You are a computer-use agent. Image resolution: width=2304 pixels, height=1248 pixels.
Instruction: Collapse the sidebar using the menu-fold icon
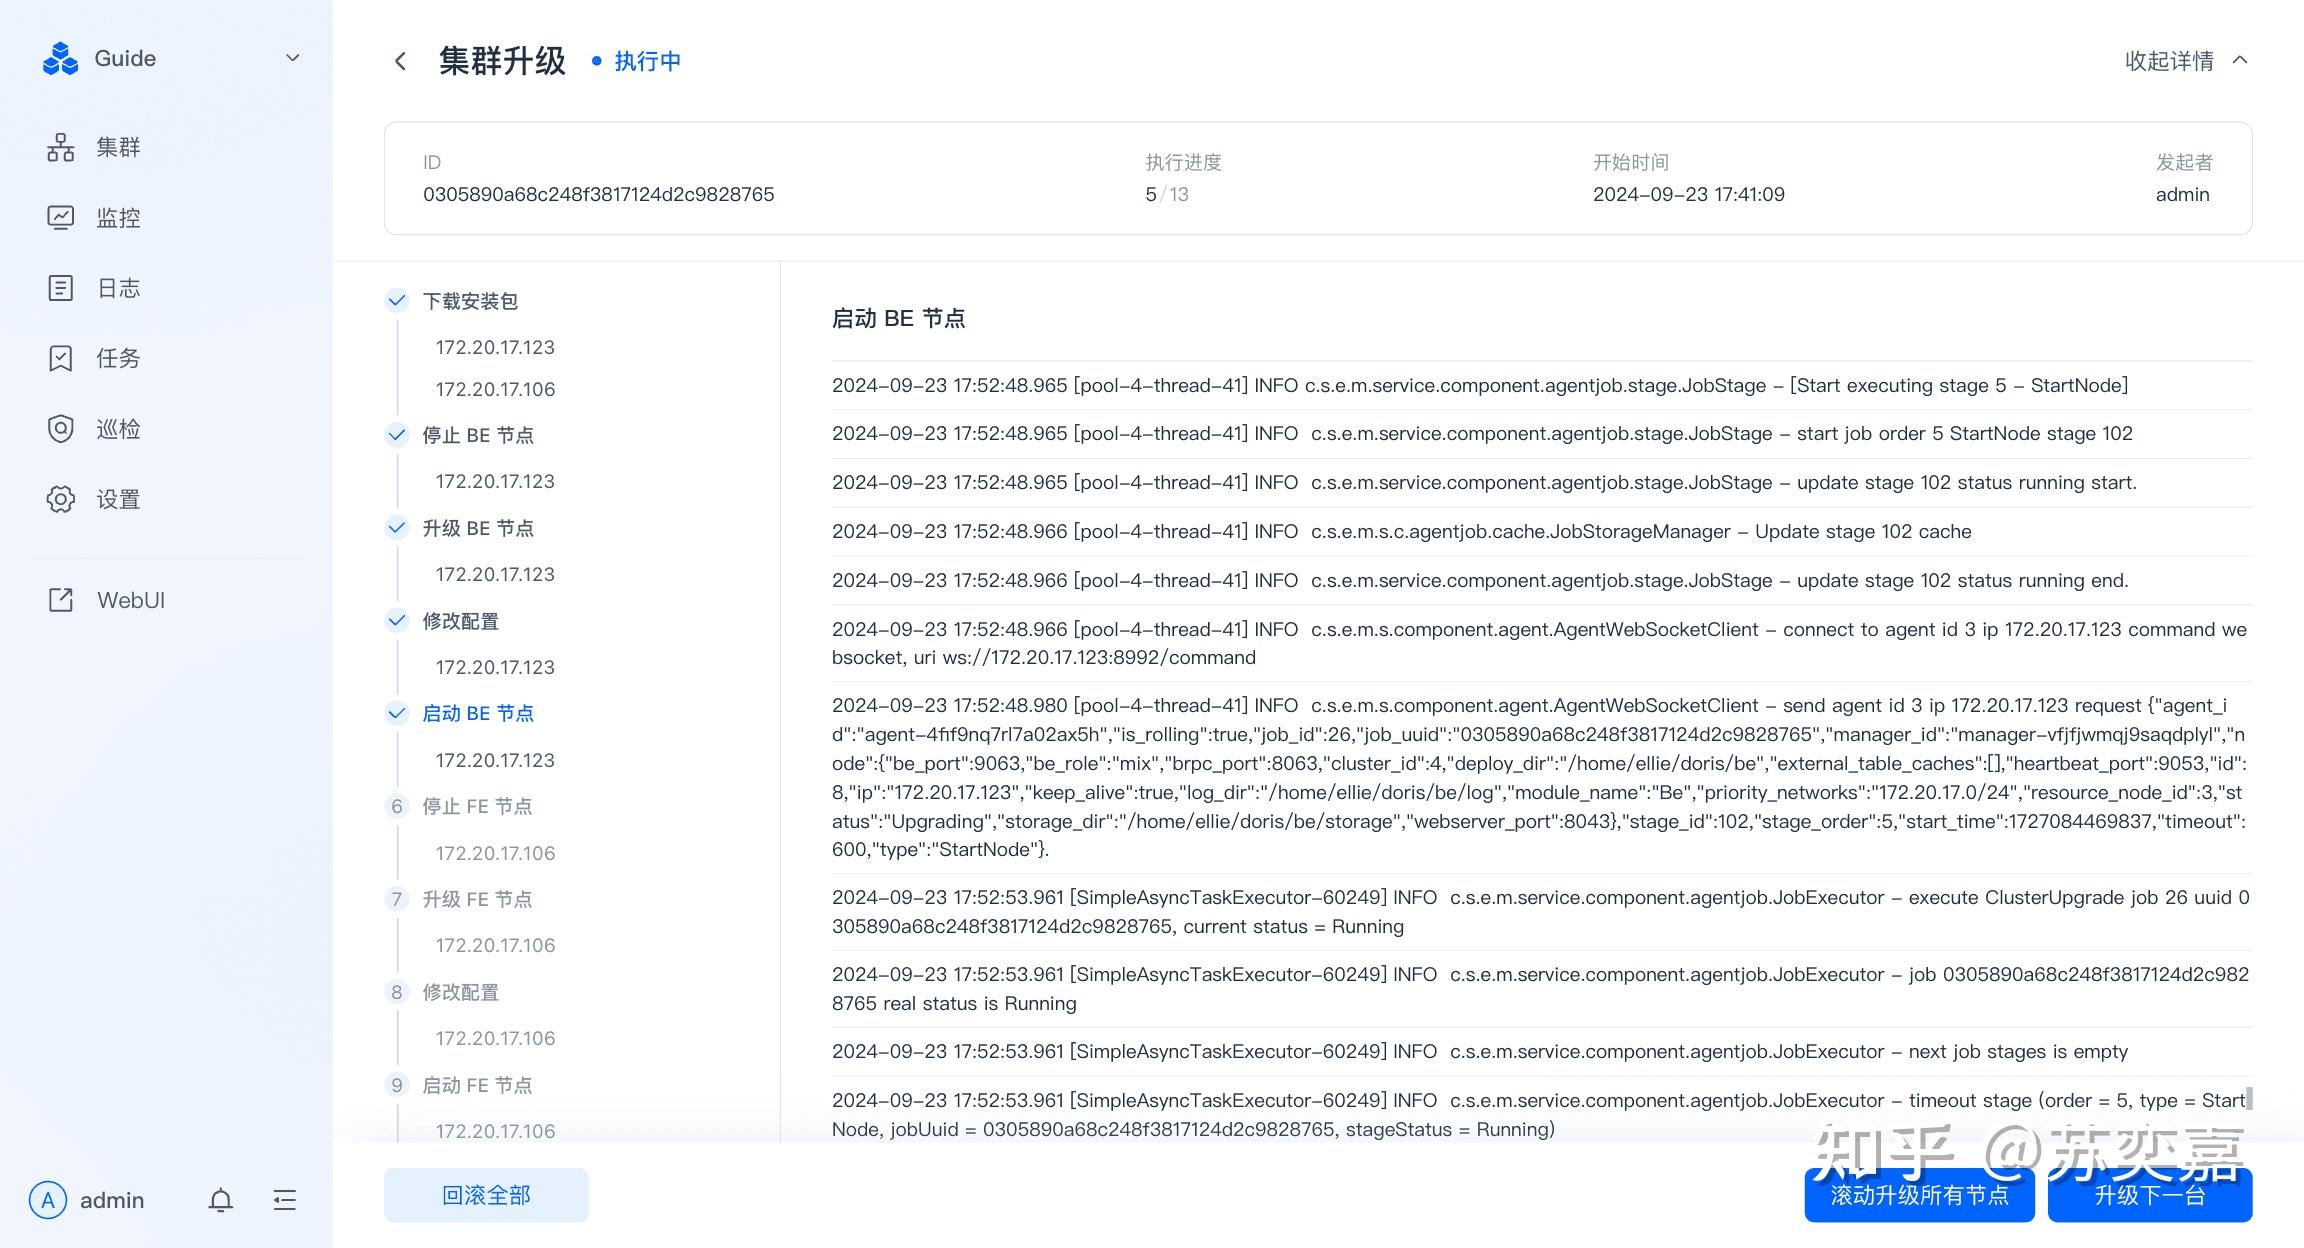(285, 1200)
